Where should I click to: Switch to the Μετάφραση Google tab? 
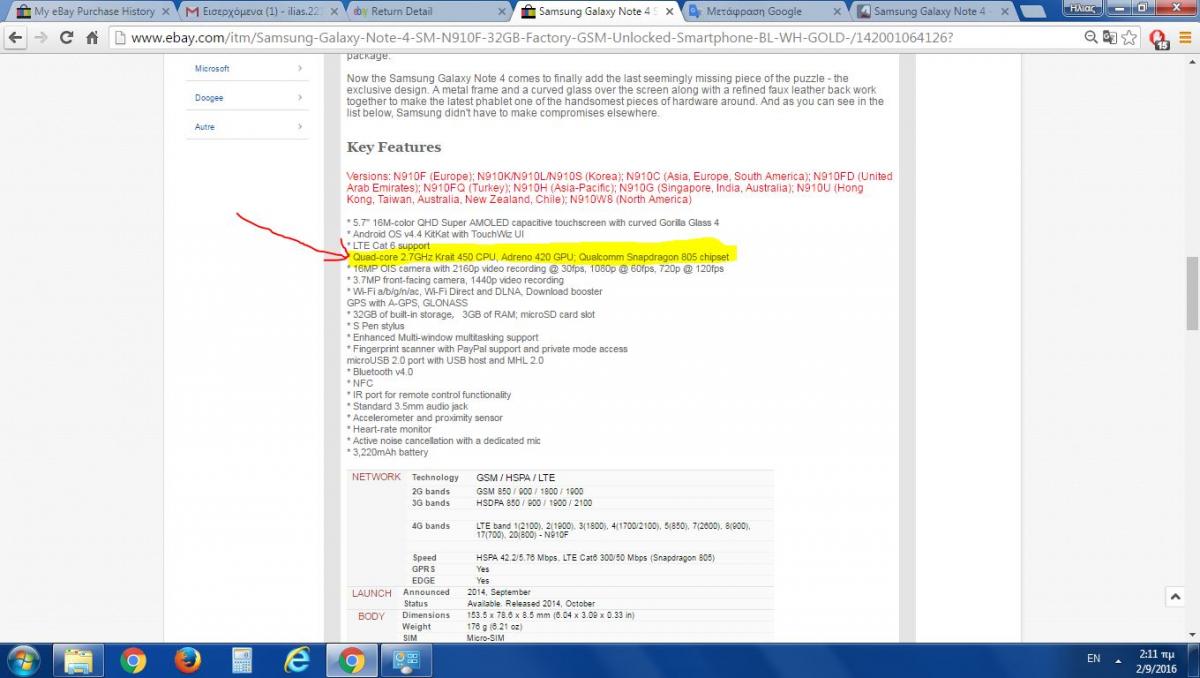[755, 12]
